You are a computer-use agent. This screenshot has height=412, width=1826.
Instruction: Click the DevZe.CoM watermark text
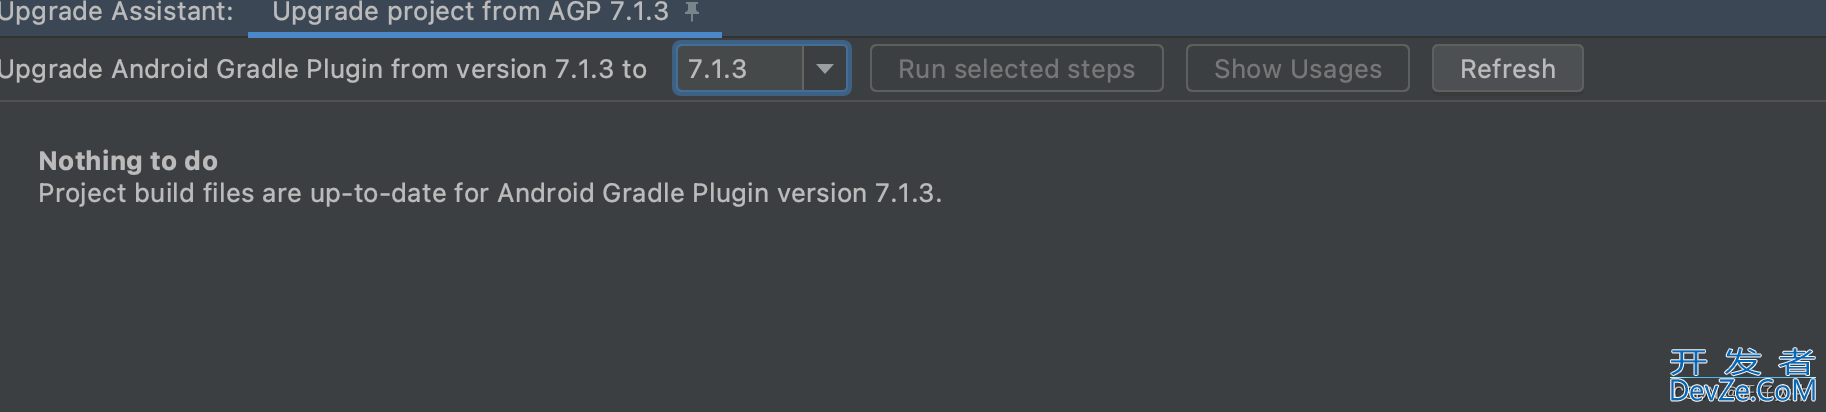(x=1743, y=391)
